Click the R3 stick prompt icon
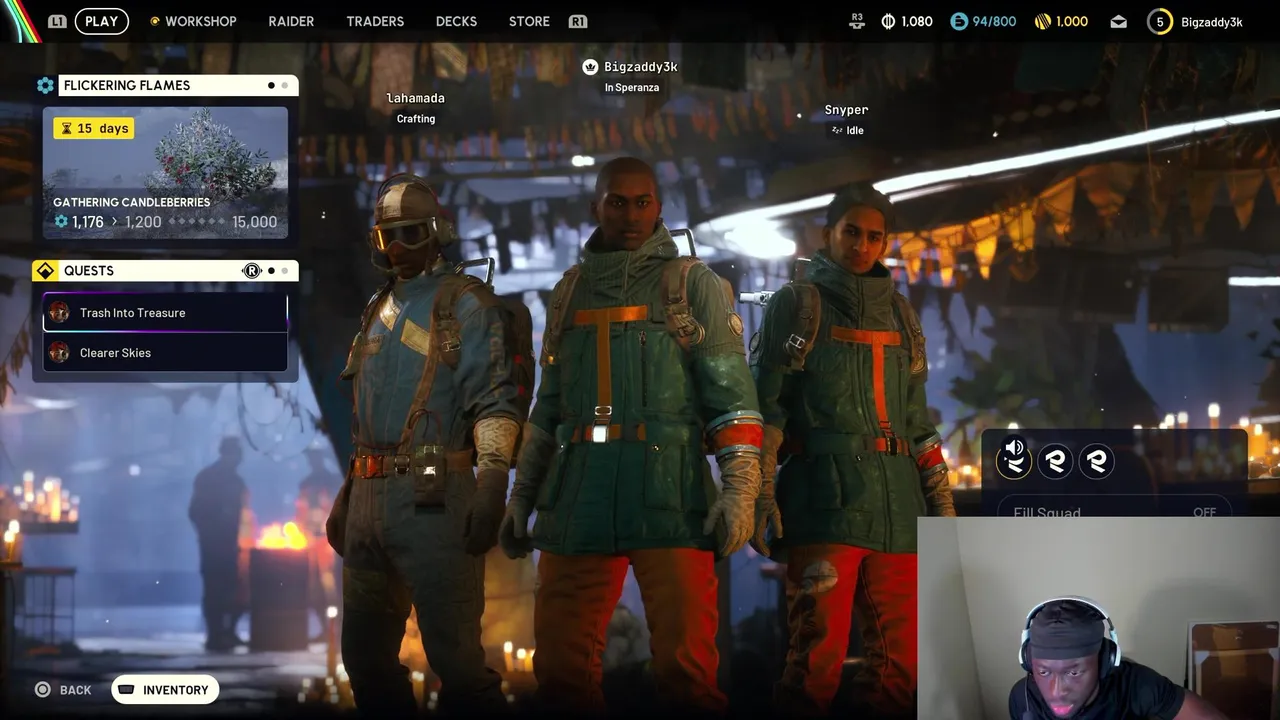1280x720 pixels. [856, 21]
